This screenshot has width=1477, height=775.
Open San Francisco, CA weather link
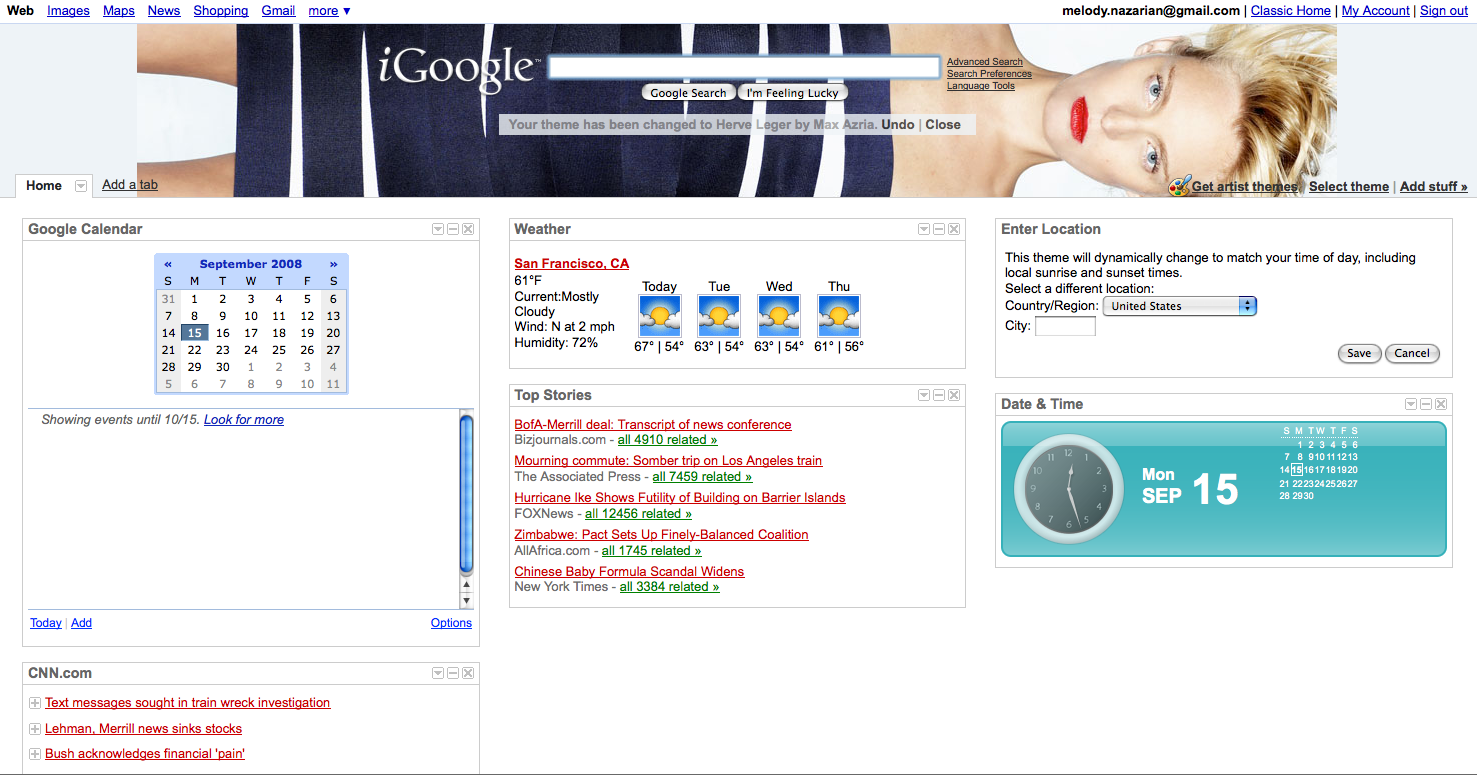click(x=572, y=264)
